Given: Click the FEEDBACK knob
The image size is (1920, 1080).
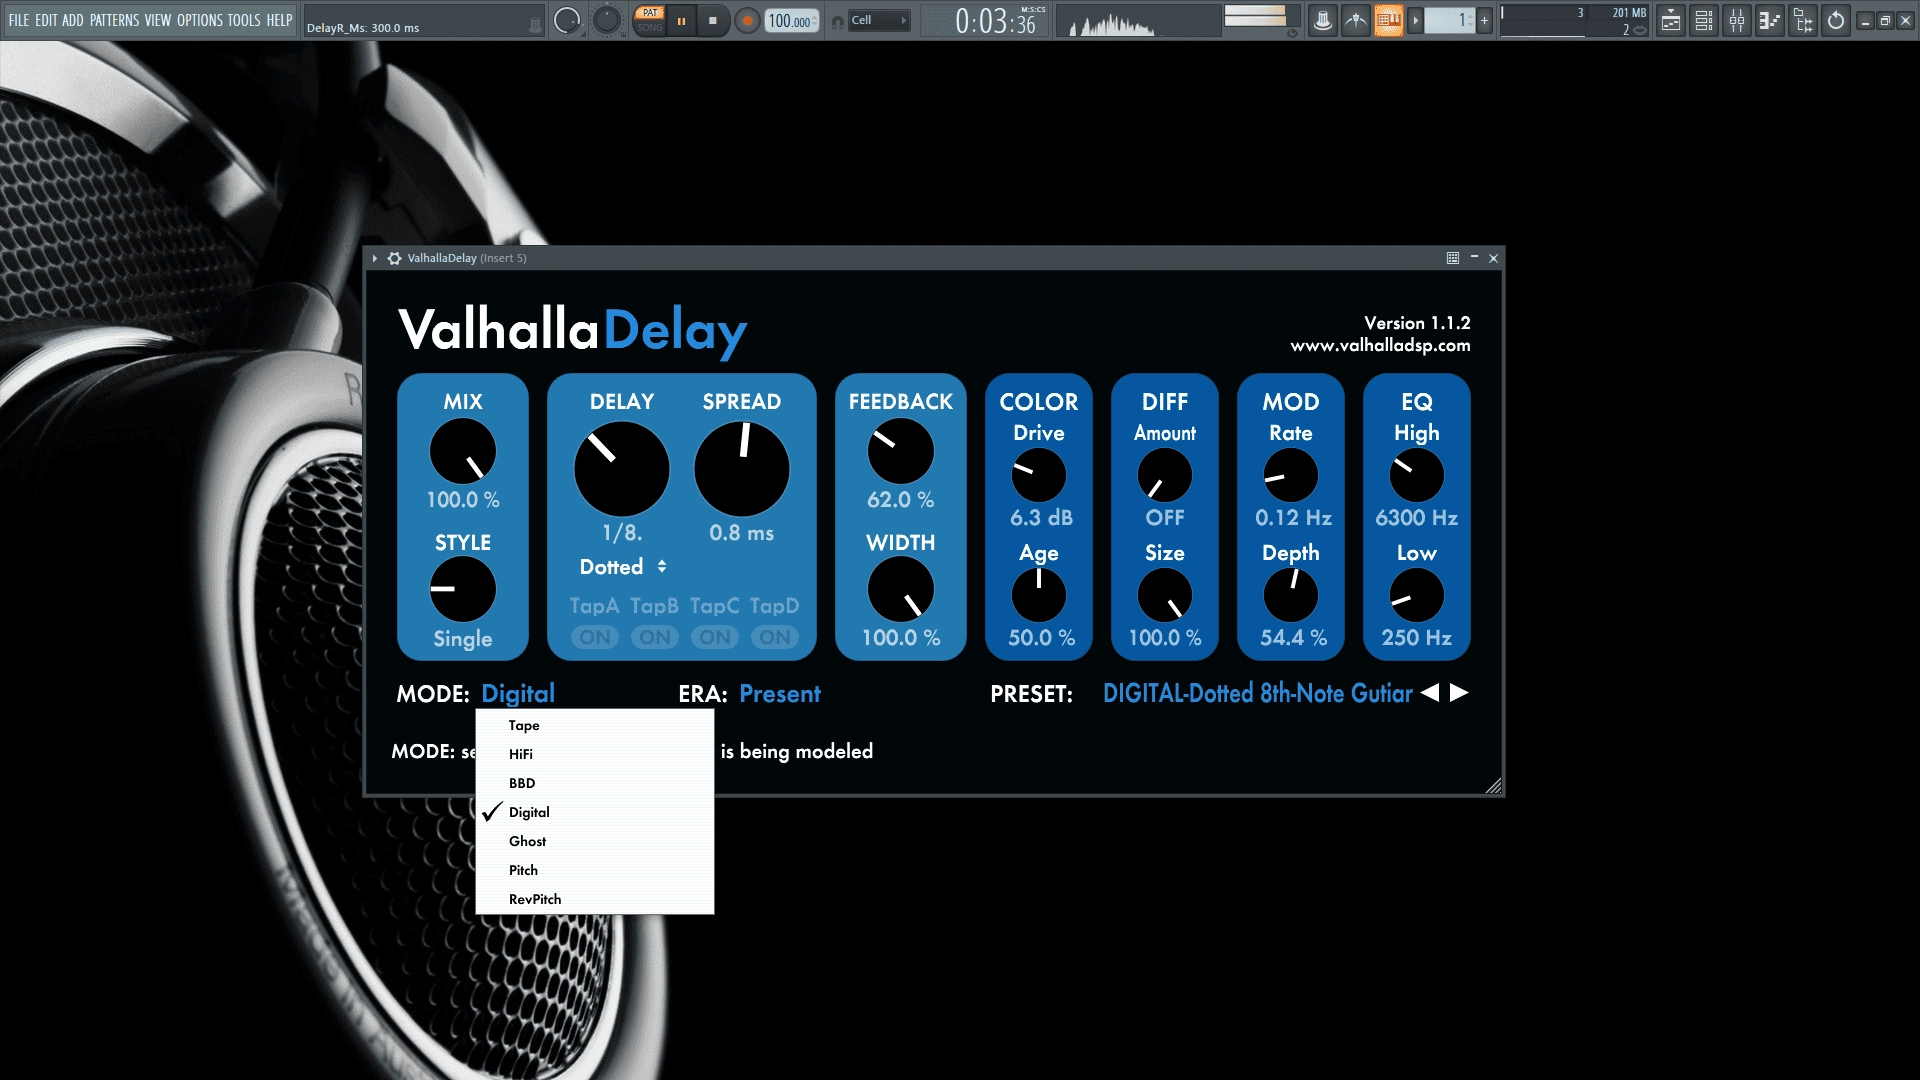Looking at the screenshot, I should [x=900, y=451].
